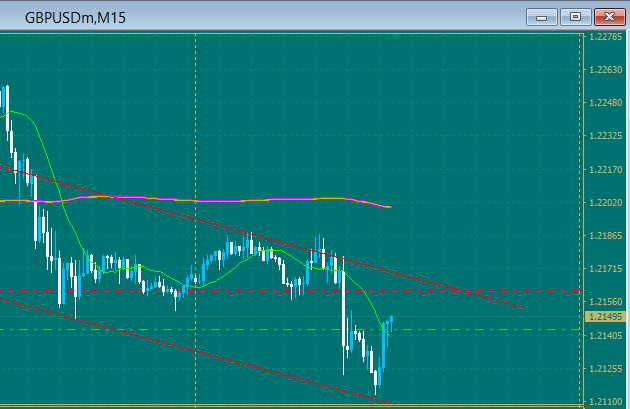Click the 1.22020 price axis label
The width and height of the screenshot is (630, 409).
(605, 202)
